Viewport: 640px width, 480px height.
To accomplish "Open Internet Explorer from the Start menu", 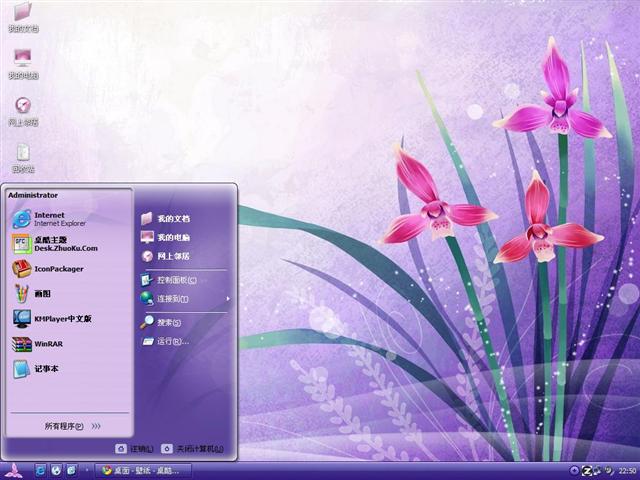I will point(69,219).
